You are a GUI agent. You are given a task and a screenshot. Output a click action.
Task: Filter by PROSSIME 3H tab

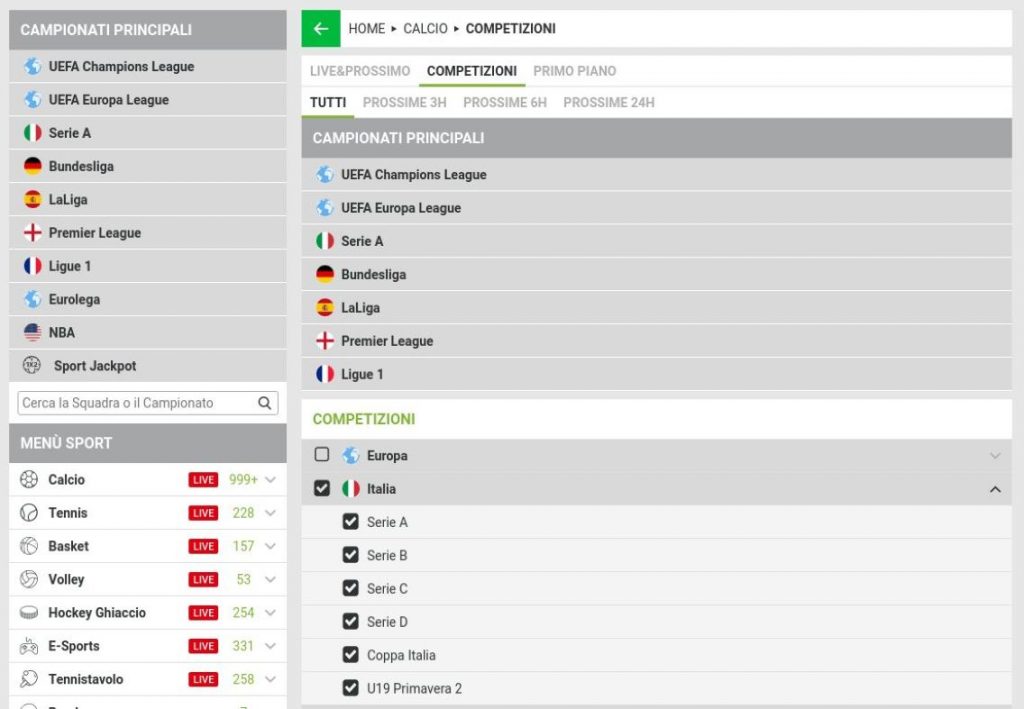pos(405,102)
